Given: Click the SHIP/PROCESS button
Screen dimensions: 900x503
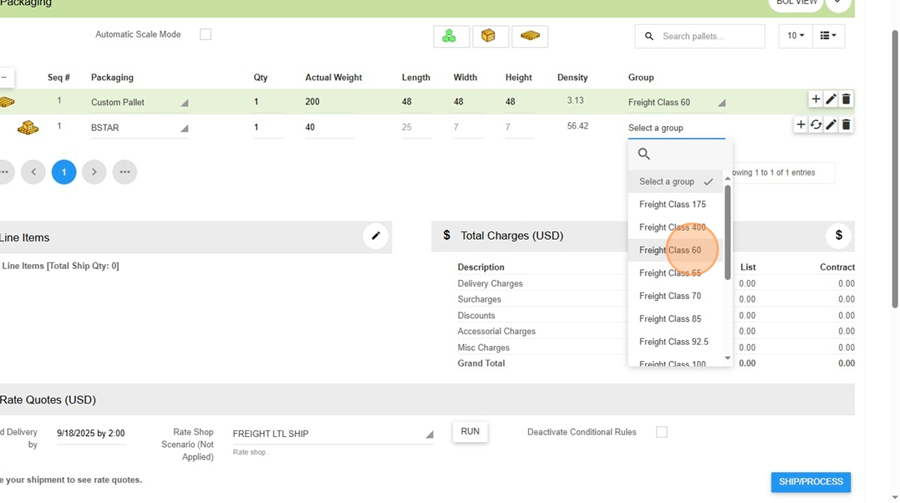Looking at the screenshot, I should click(x=810, y=482).
